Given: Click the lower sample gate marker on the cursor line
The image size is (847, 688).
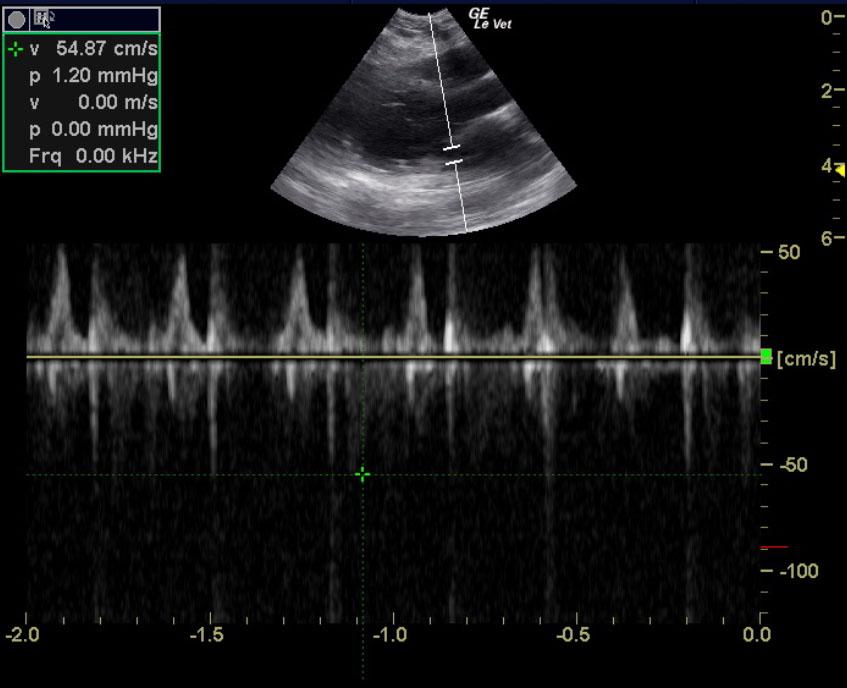Looking at the screenshot, I should [x=454, y=162].
